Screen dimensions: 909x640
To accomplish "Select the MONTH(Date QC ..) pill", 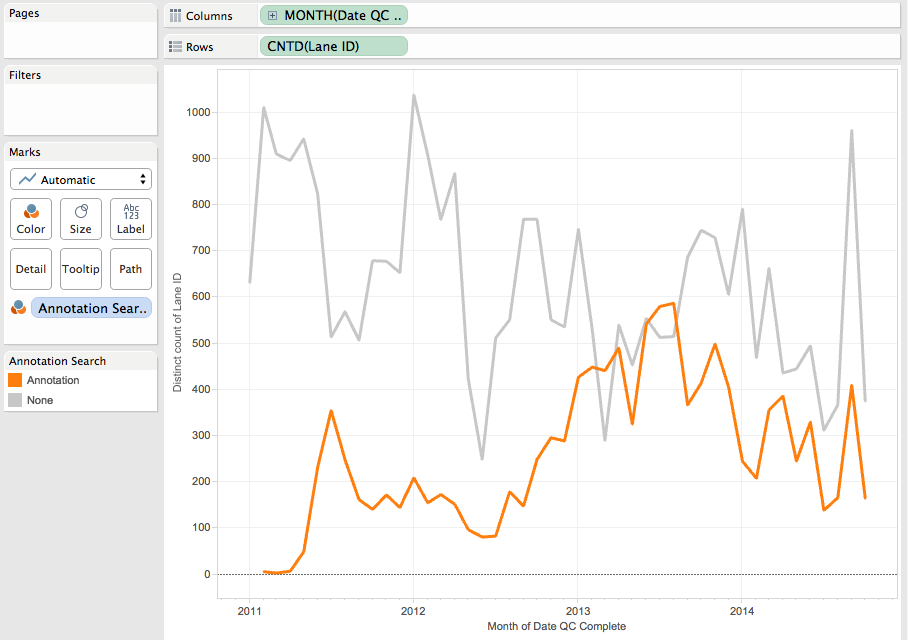I will click(334, 16).
